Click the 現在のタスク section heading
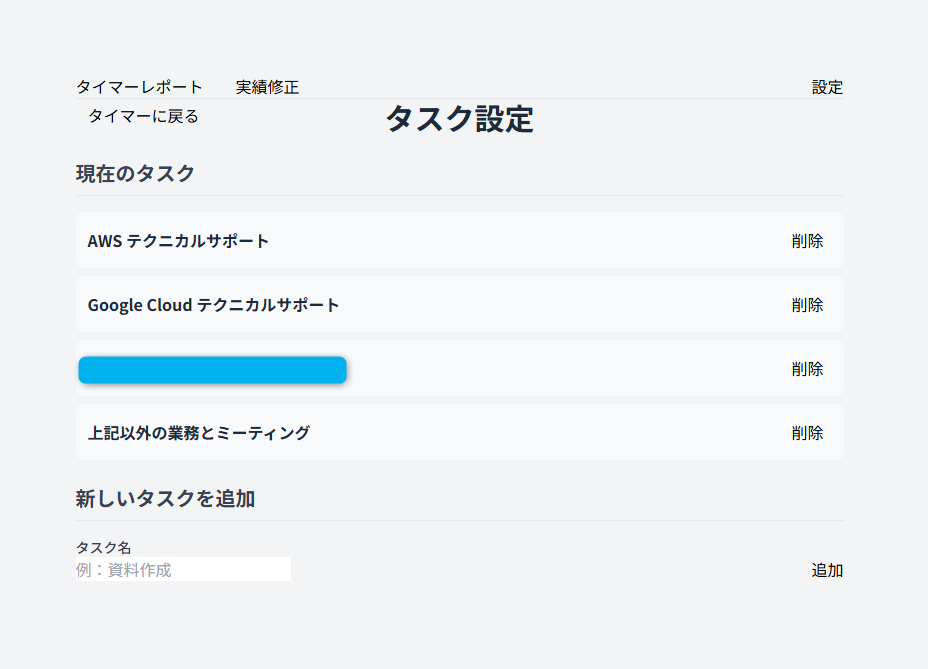928x669 pixels. (x=135, y=173)
